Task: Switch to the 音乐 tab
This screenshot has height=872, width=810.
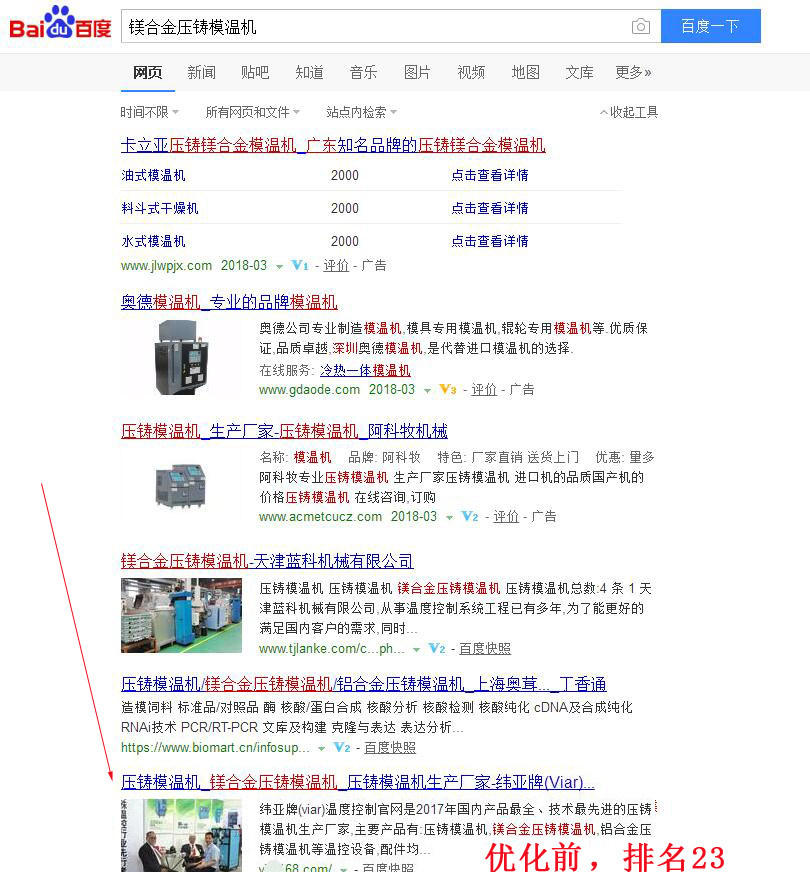Action: click(363, 72)
